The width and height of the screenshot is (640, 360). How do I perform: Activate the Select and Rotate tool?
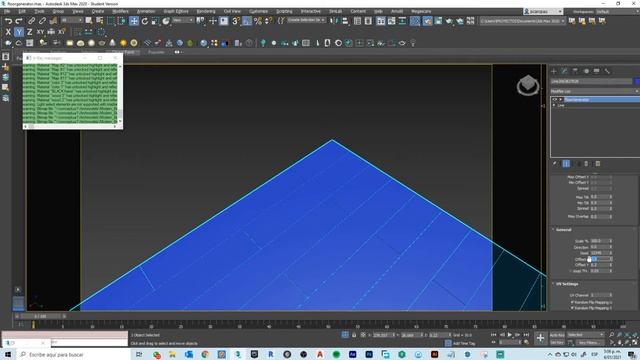pos(145,21)
